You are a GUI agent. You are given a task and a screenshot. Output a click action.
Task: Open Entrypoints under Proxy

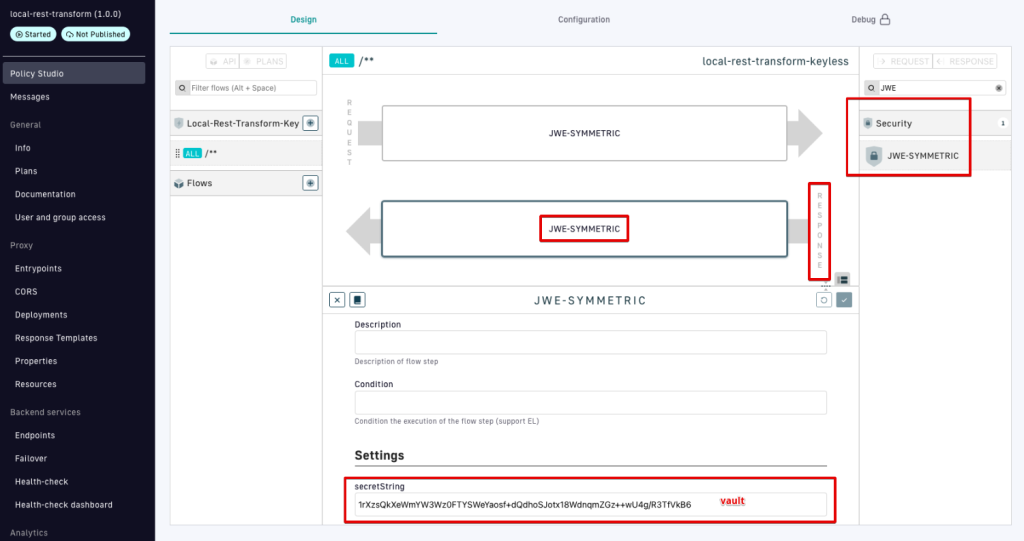pyautogui.click(x=39, y=269)
